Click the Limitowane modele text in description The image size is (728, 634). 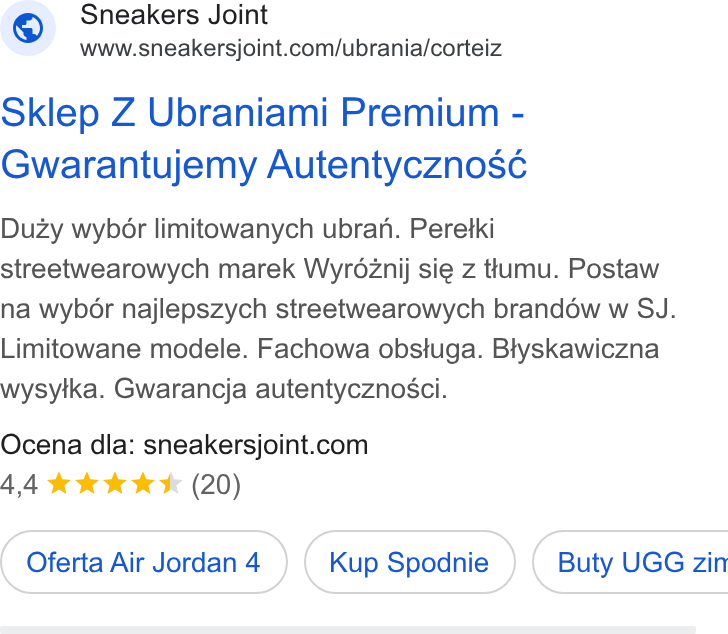pos(124,349)
